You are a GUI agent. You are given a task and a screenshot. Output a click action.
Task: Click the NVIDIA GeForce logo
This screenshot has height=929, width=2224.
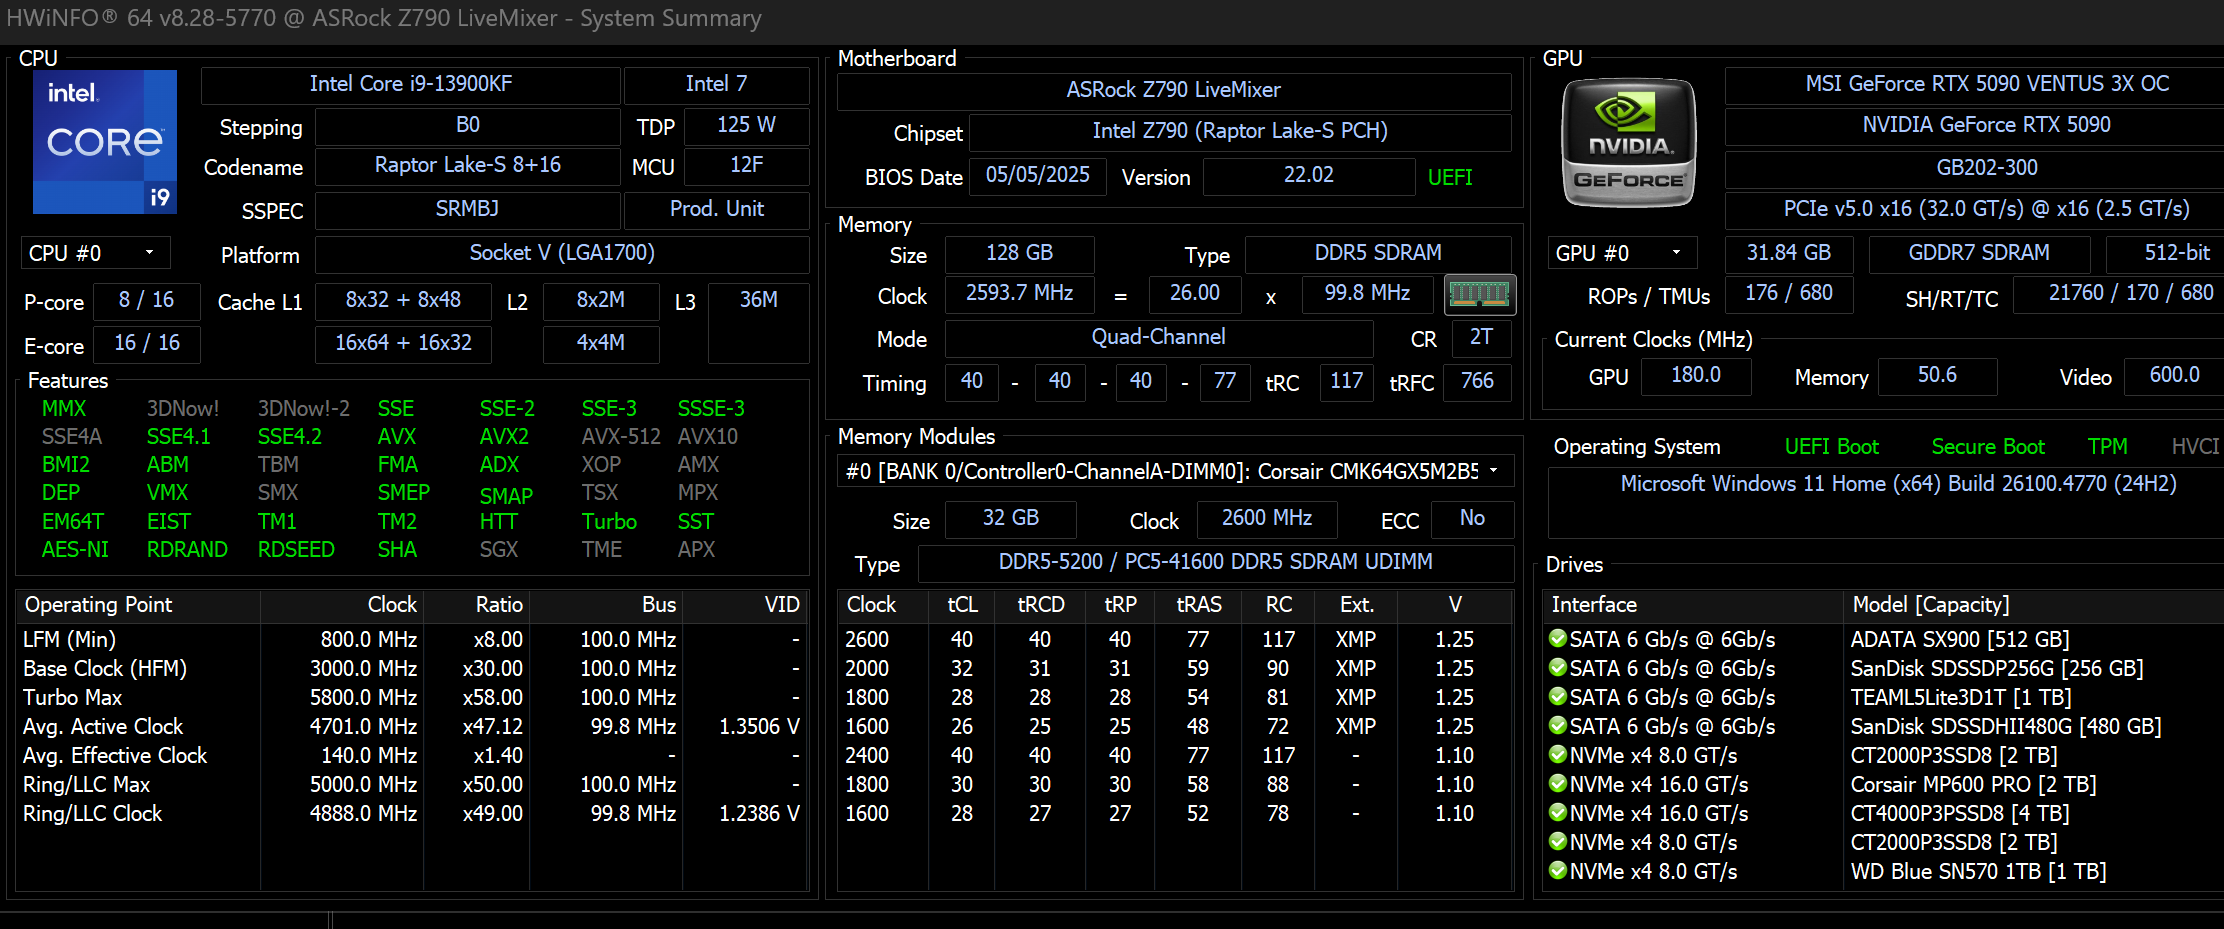[x=1629, y=142]
